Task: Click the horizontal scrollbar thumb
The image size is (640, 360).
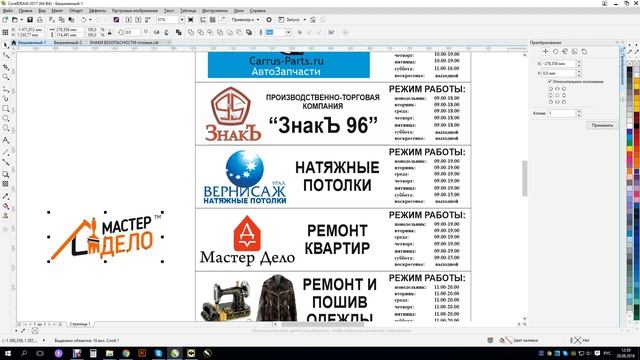Action: tap(322, 324)
